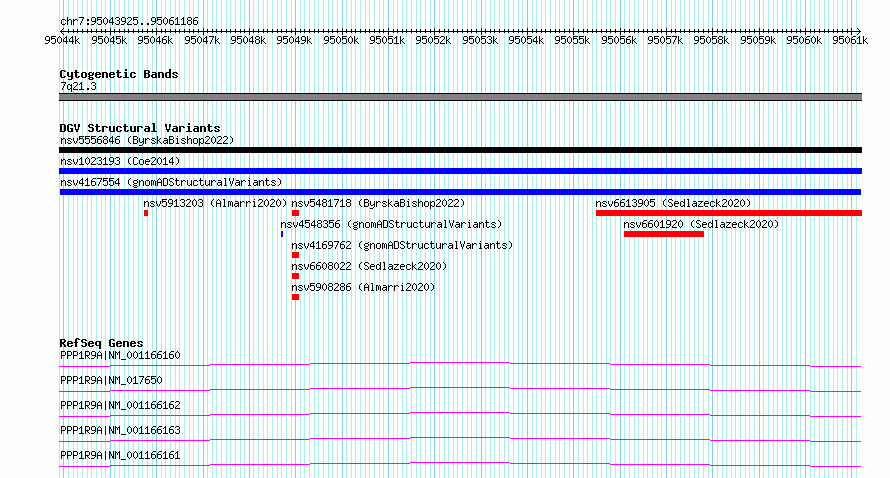890x478 pixels.
Task: Click the 95061k ruler tick label
Action: point(850,40)
